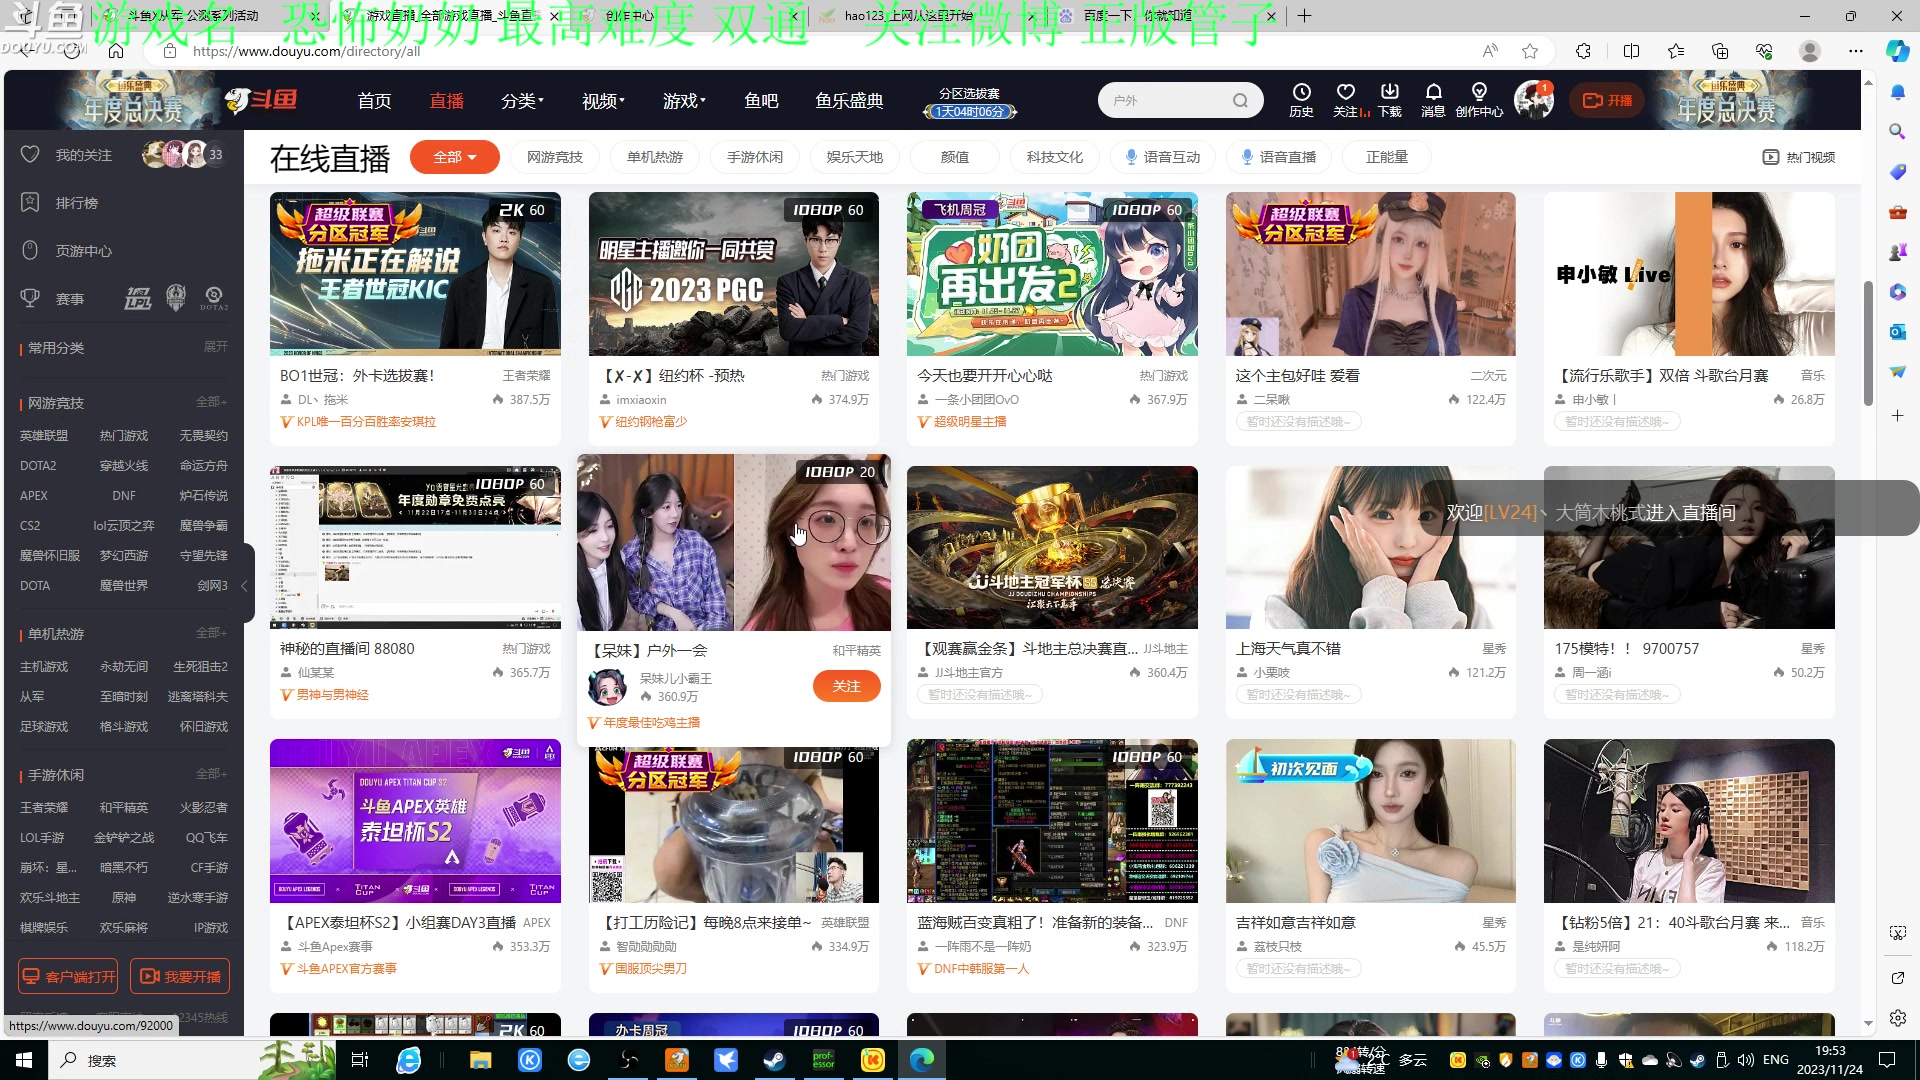Click in the 户外 search input field
This screenshot has width=1920, height=1080.
pos(1165,100)
